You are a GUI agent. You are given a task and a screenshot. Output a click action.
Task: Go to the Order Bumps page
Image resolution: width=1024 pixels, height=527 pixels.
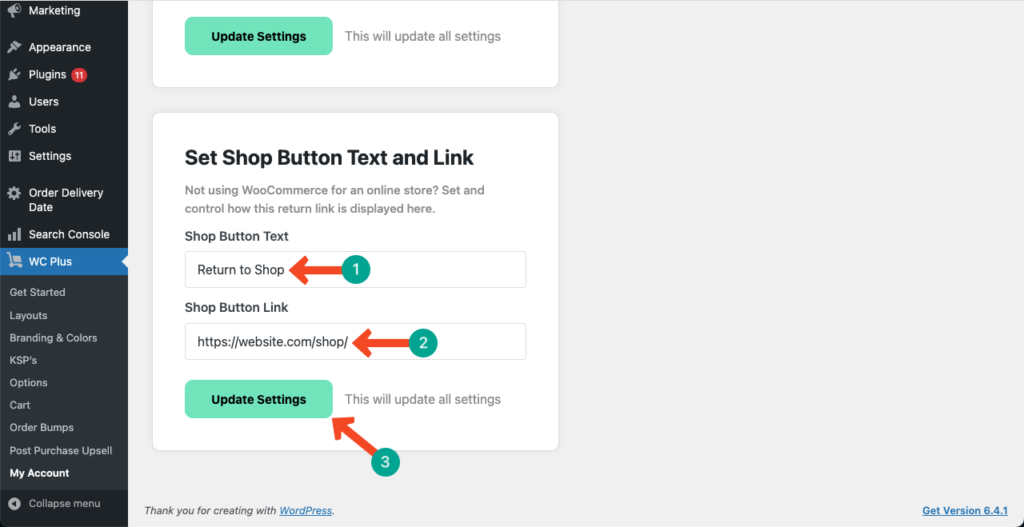pos(42,427)
